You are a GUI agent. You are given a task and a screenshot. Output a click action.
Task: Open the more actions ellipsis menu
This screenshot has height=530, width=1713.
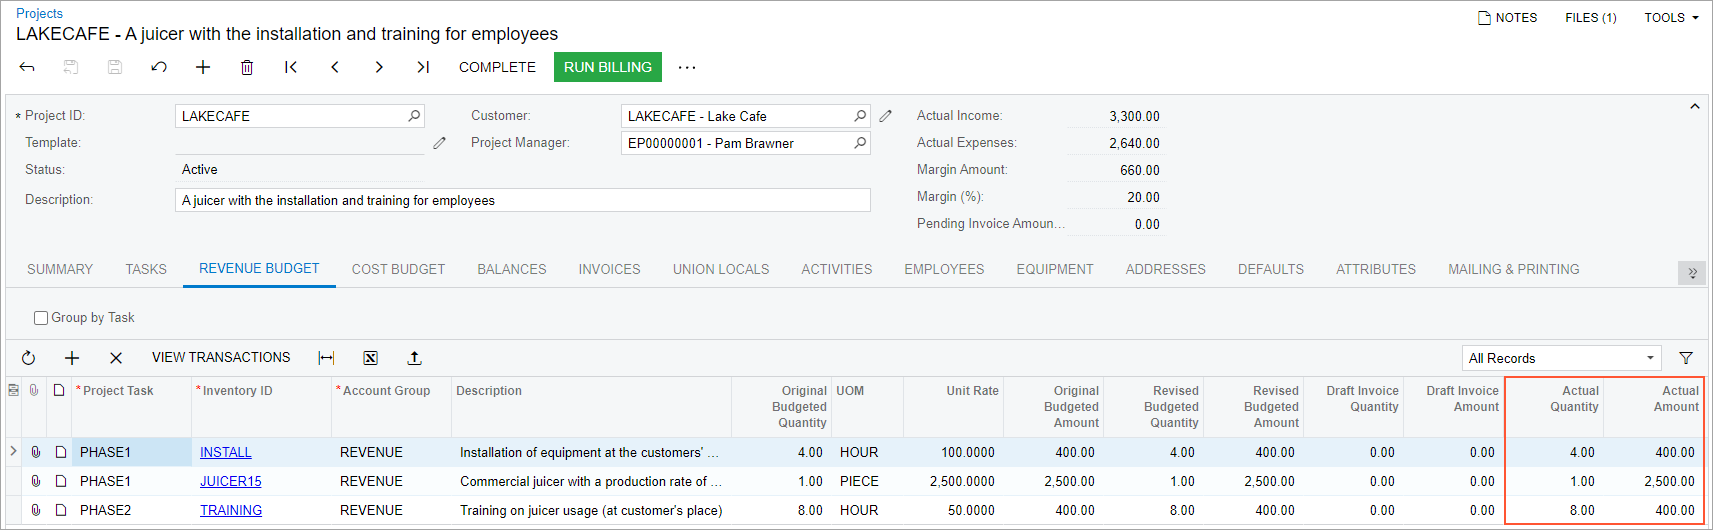click(687, 67)
